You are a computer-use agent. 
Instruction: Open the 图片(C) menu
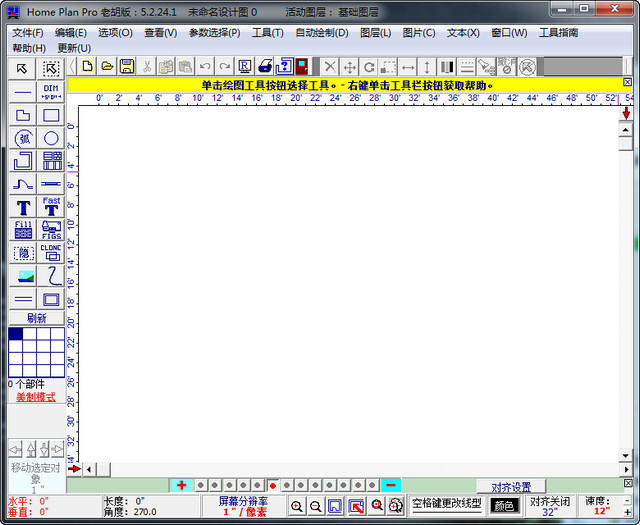click(419, 33)
